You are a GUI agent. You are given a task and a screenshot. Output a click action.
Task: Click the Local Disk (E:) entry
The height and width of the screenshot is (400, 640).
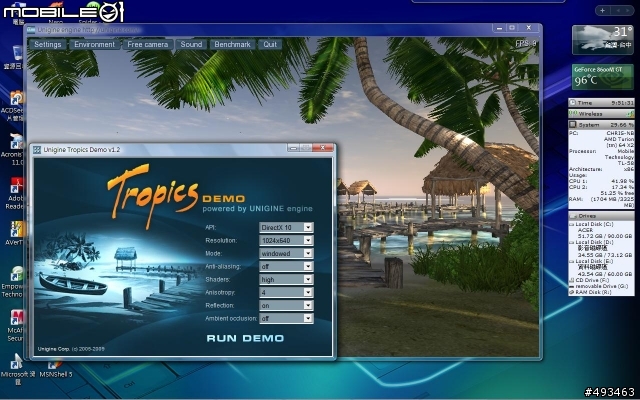[x=591, y=261]
